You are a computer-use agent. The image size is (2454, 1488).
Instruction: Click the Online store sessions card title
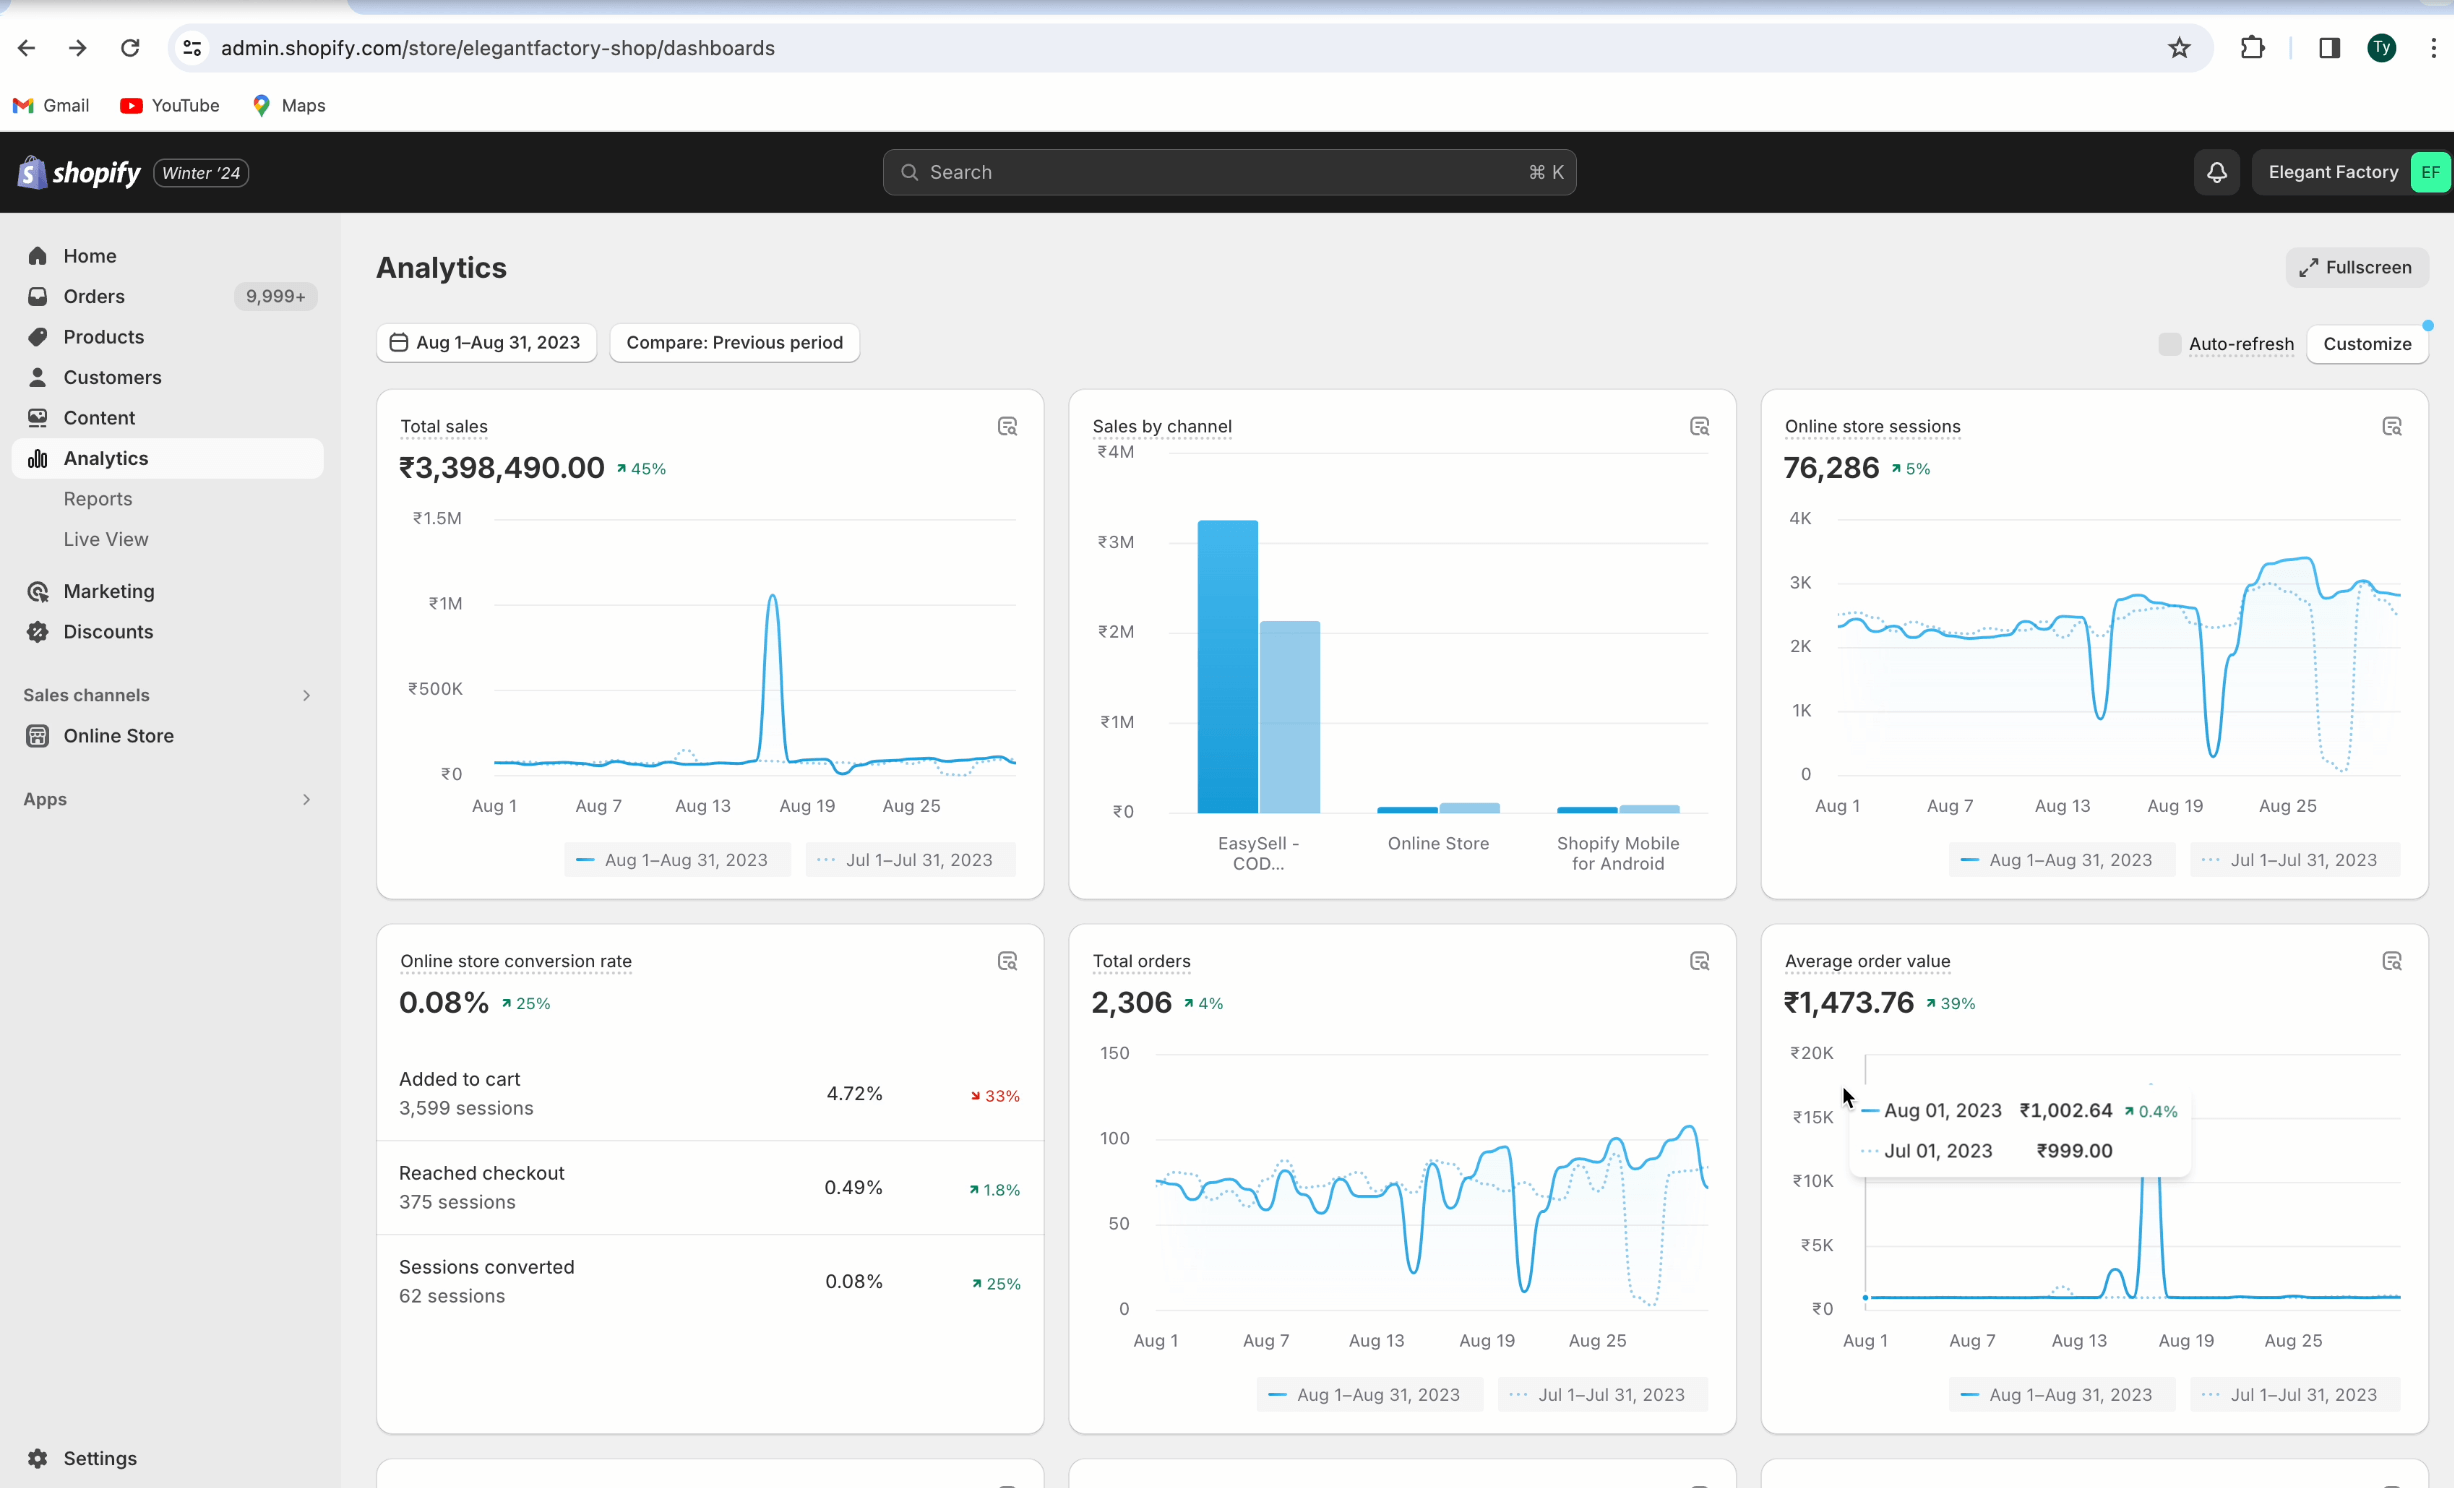click(1872, 427)
